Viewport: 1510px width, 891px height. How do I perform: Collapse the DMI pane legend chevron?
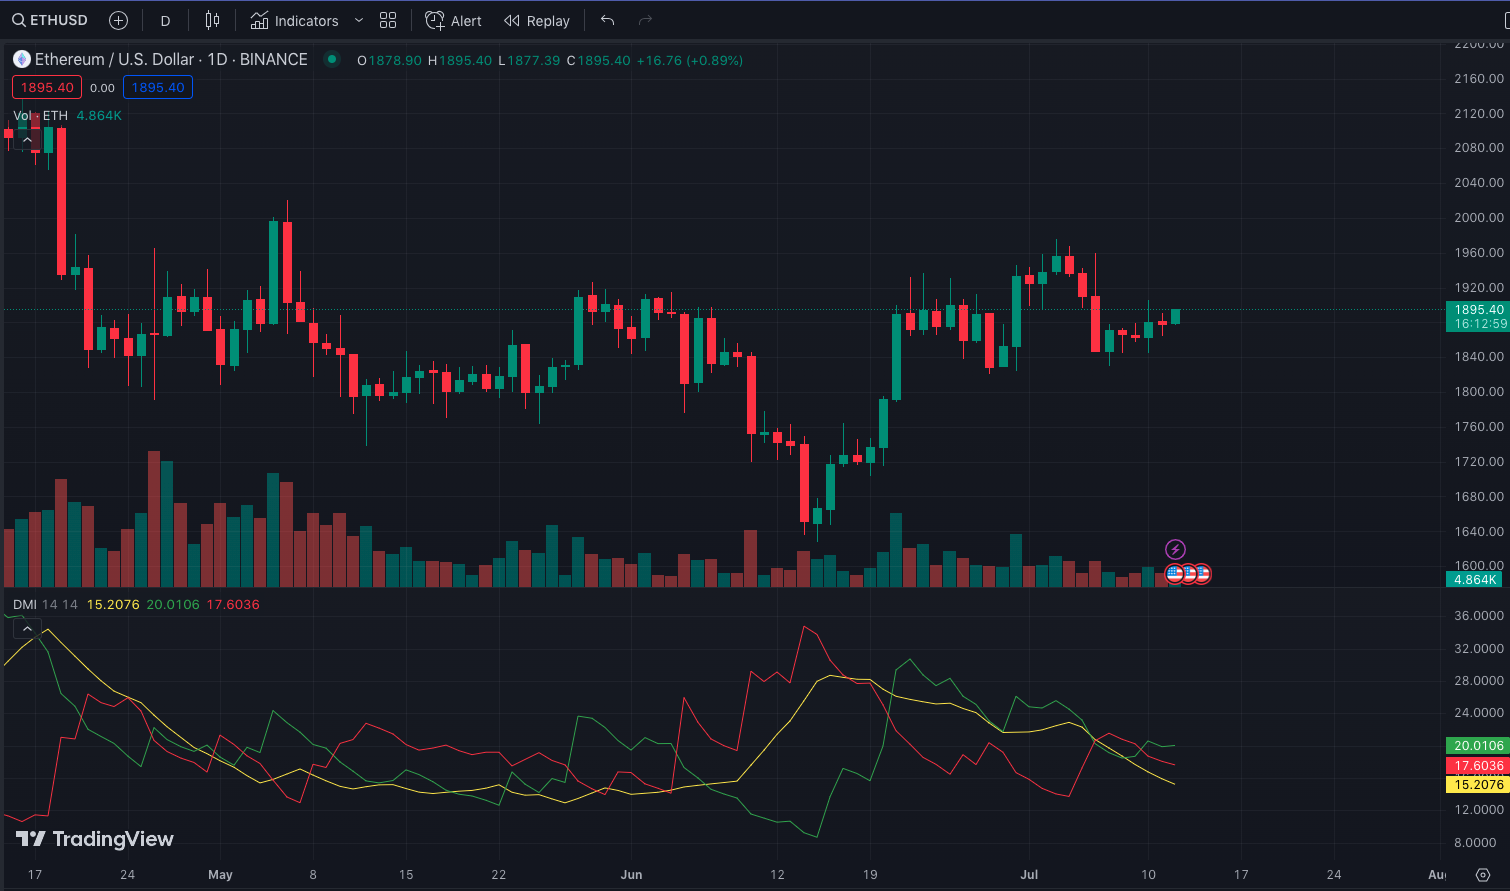(x=27, y=629)
